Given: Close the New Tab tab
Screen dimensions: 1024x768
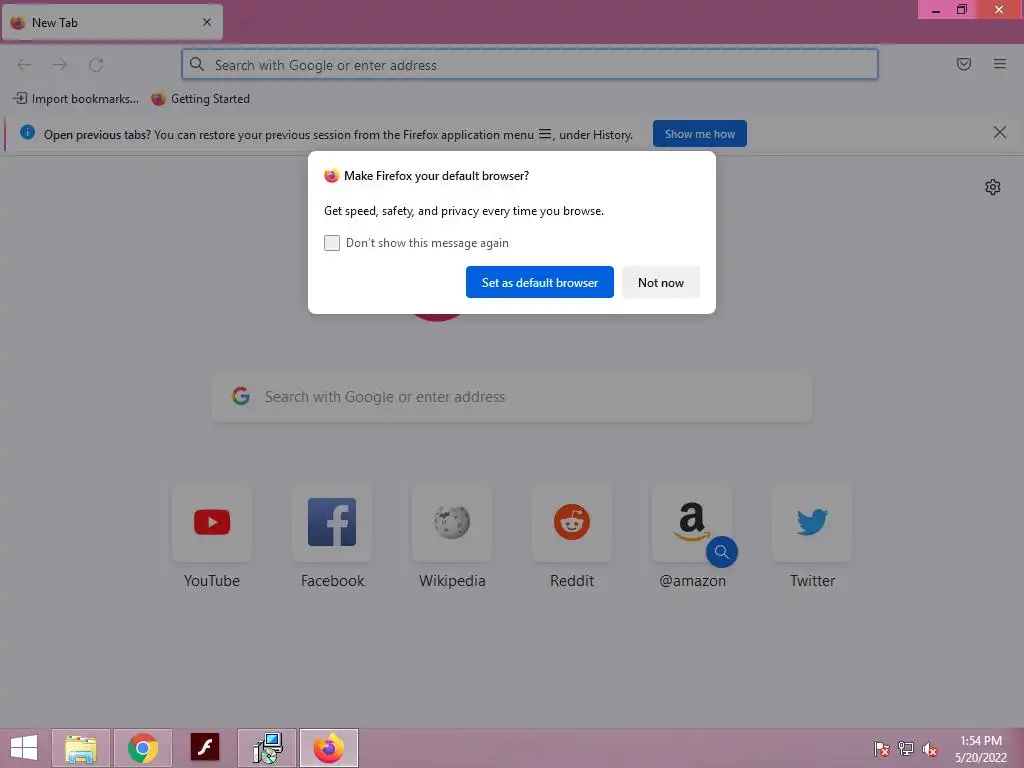Looking at the screenshot, I should click(207, 22).
